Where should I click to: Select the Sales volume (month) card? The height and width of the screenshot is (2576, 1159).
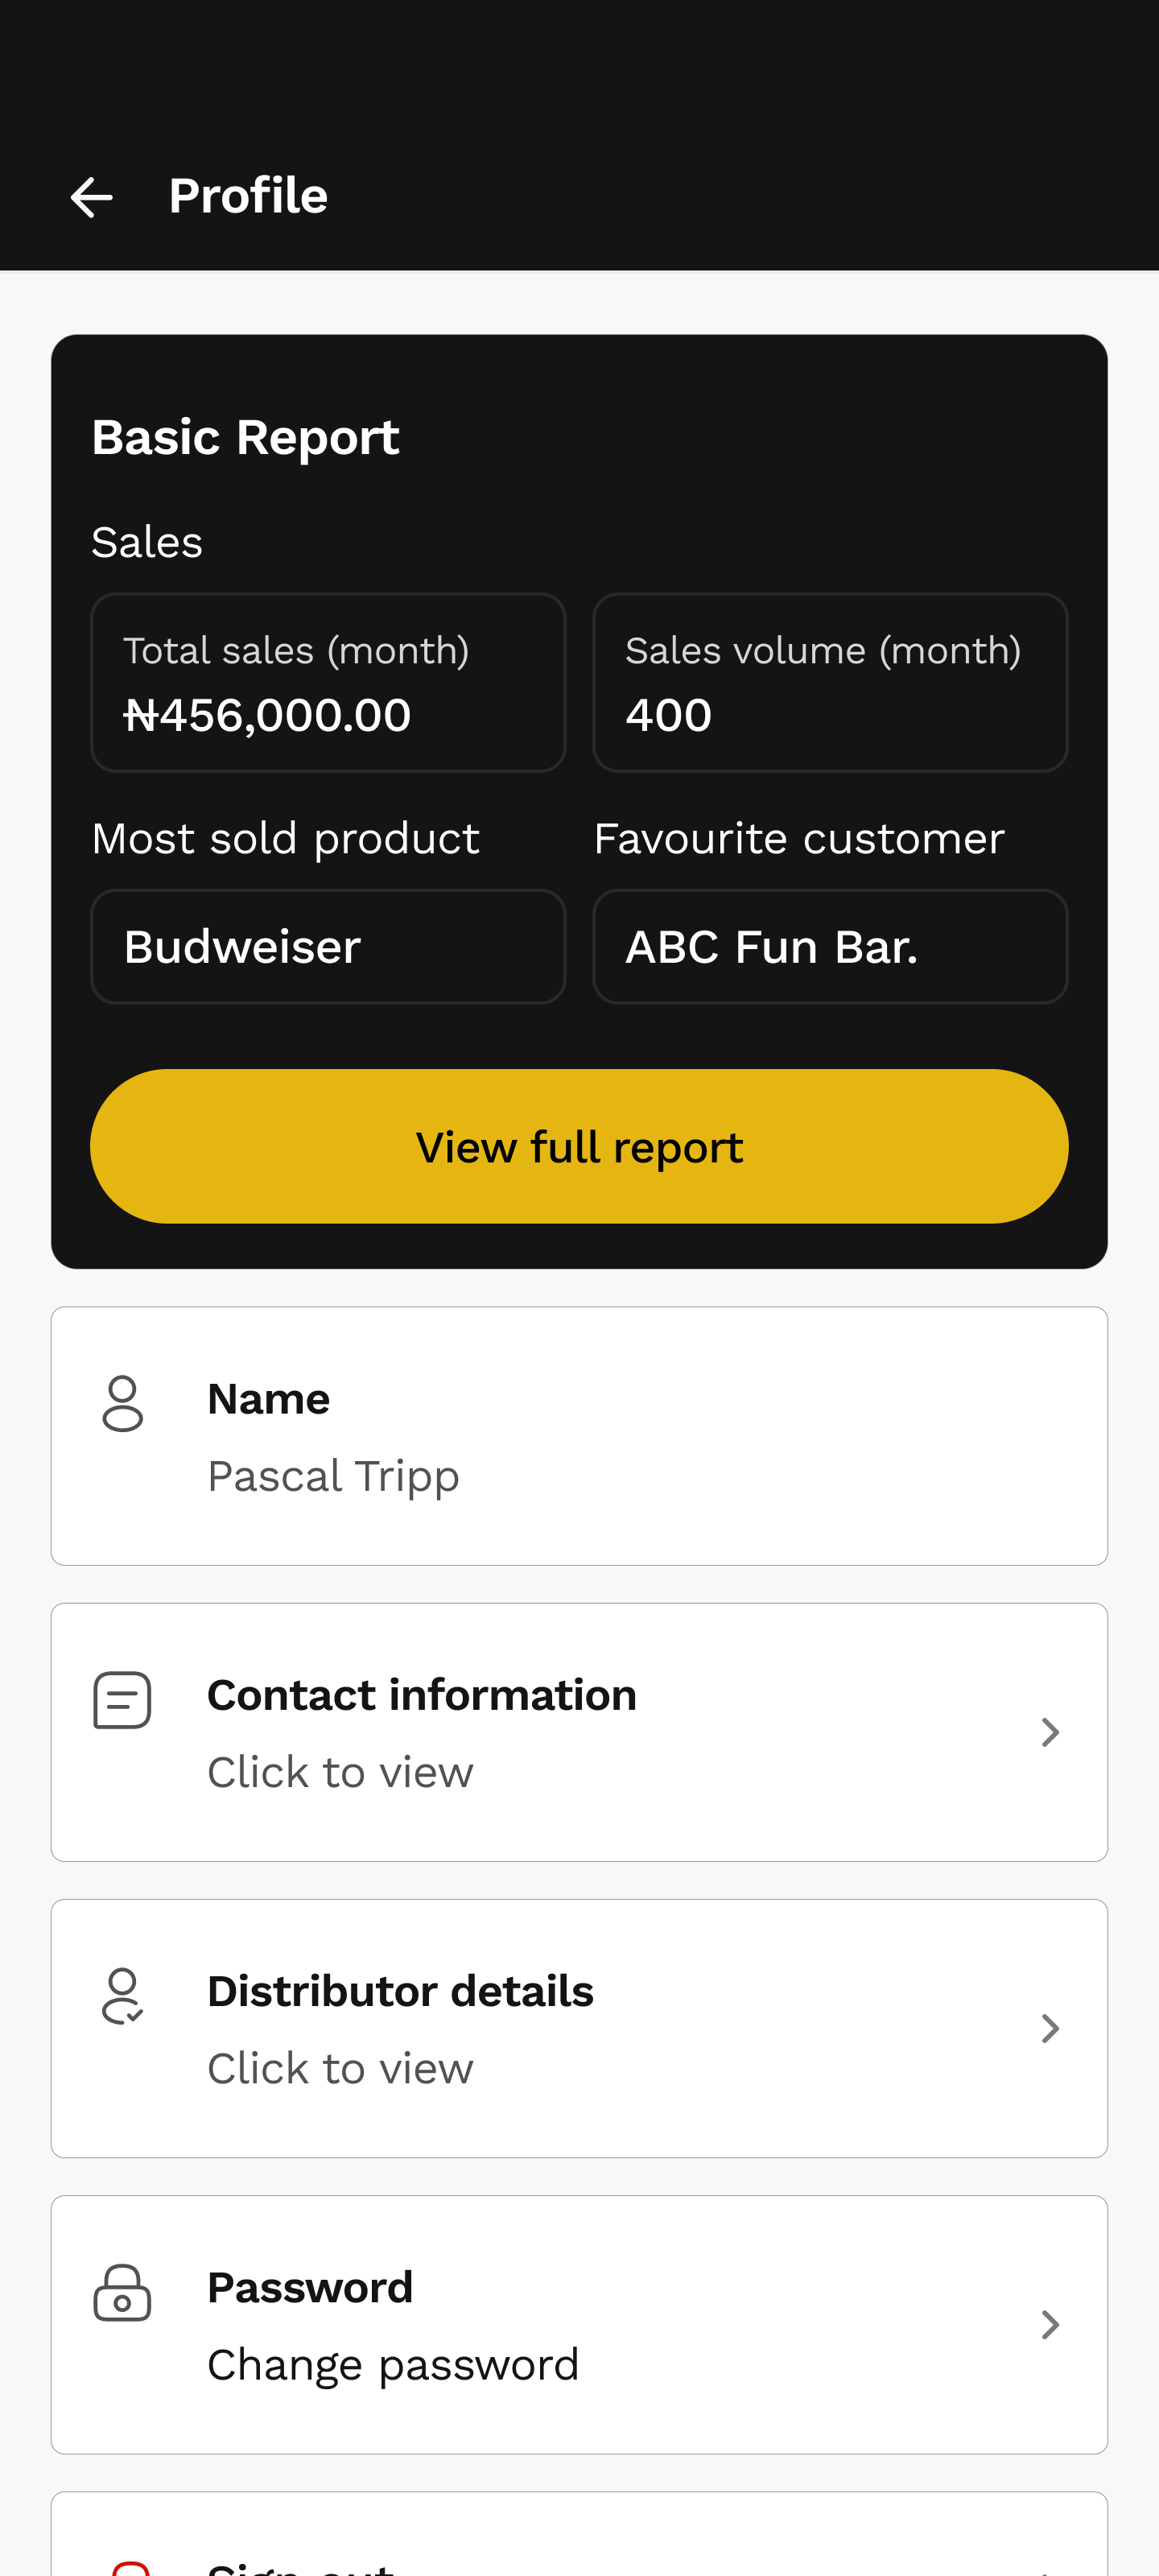point(829,682)
